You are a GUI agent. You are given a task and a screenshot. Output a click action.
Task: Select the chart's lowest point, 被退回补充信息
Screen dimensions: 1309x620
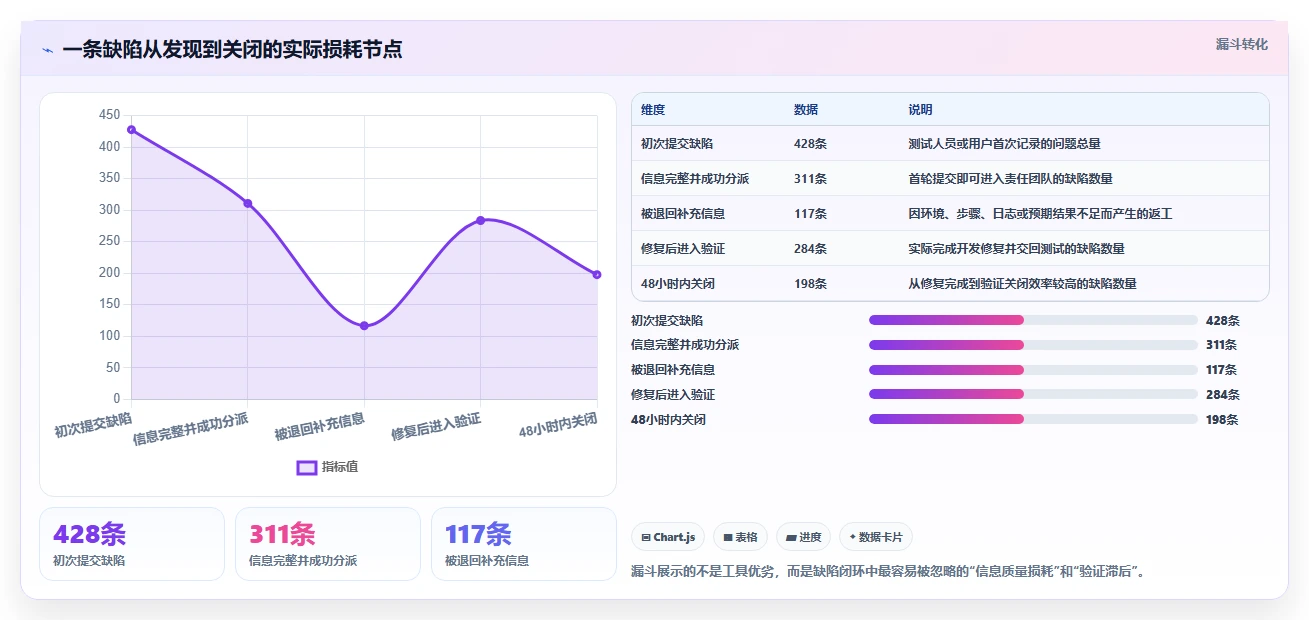coord(364,326)
